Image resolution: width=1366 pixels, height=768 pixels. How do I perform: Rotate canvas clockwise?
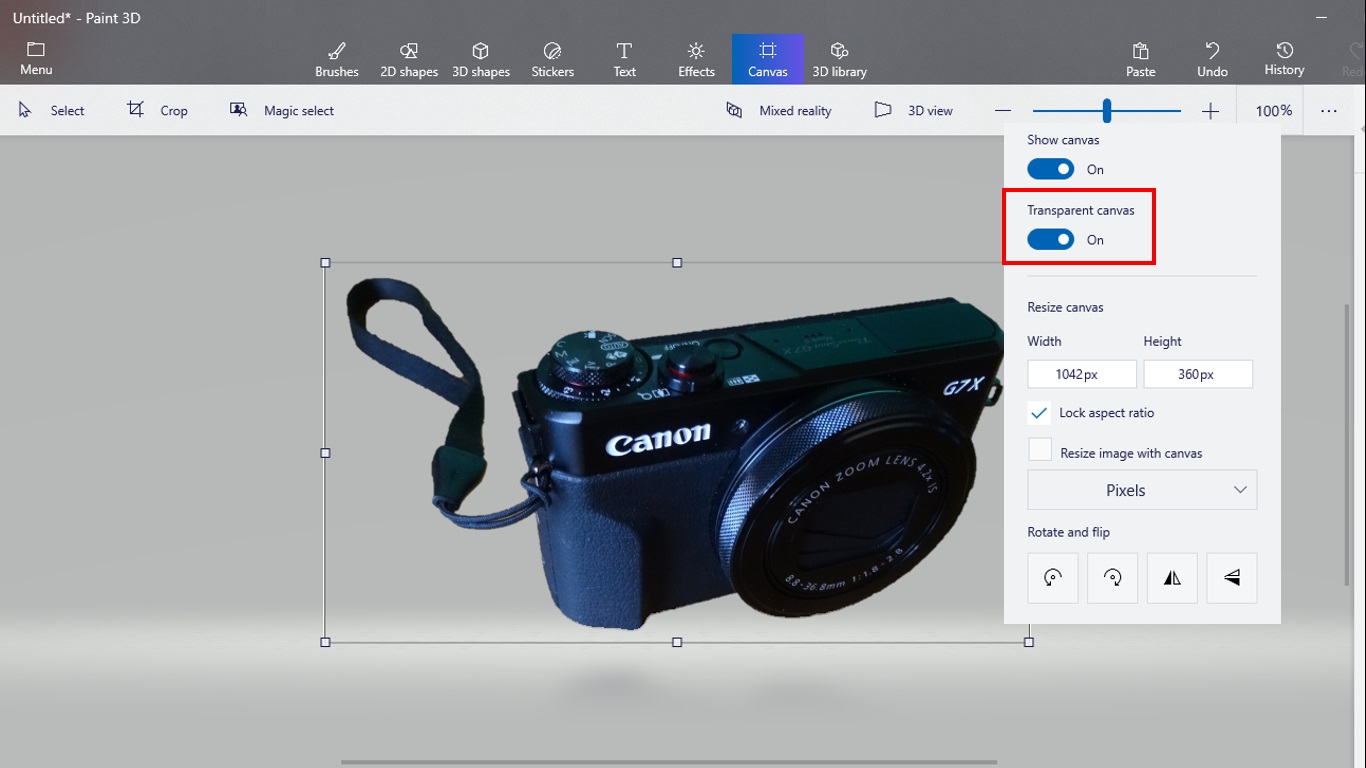point(1113,578)
